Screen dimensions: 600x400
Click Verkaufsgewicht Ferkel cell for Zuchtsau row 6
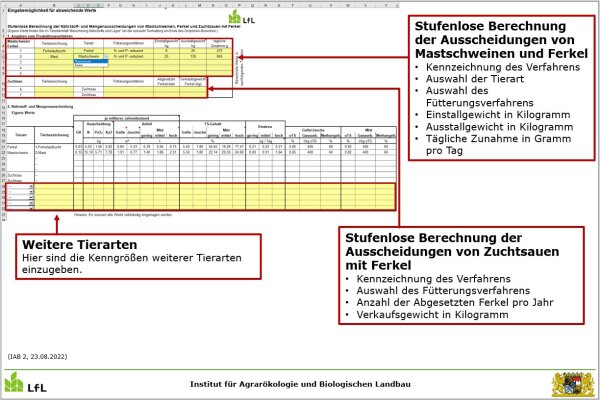[x=193, y=89]
